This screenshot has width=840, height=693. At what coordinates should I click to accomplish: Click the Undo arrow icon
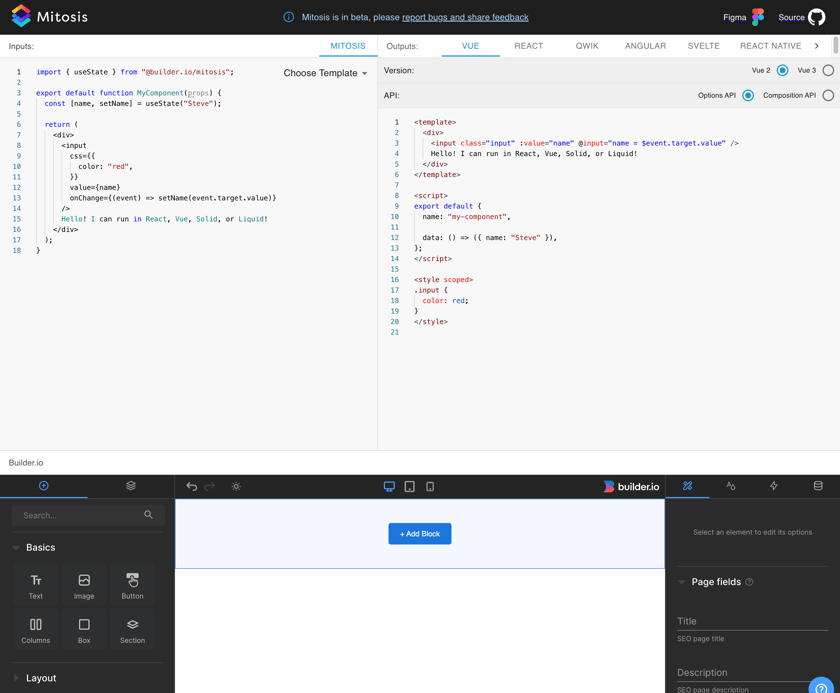[191, 486]
